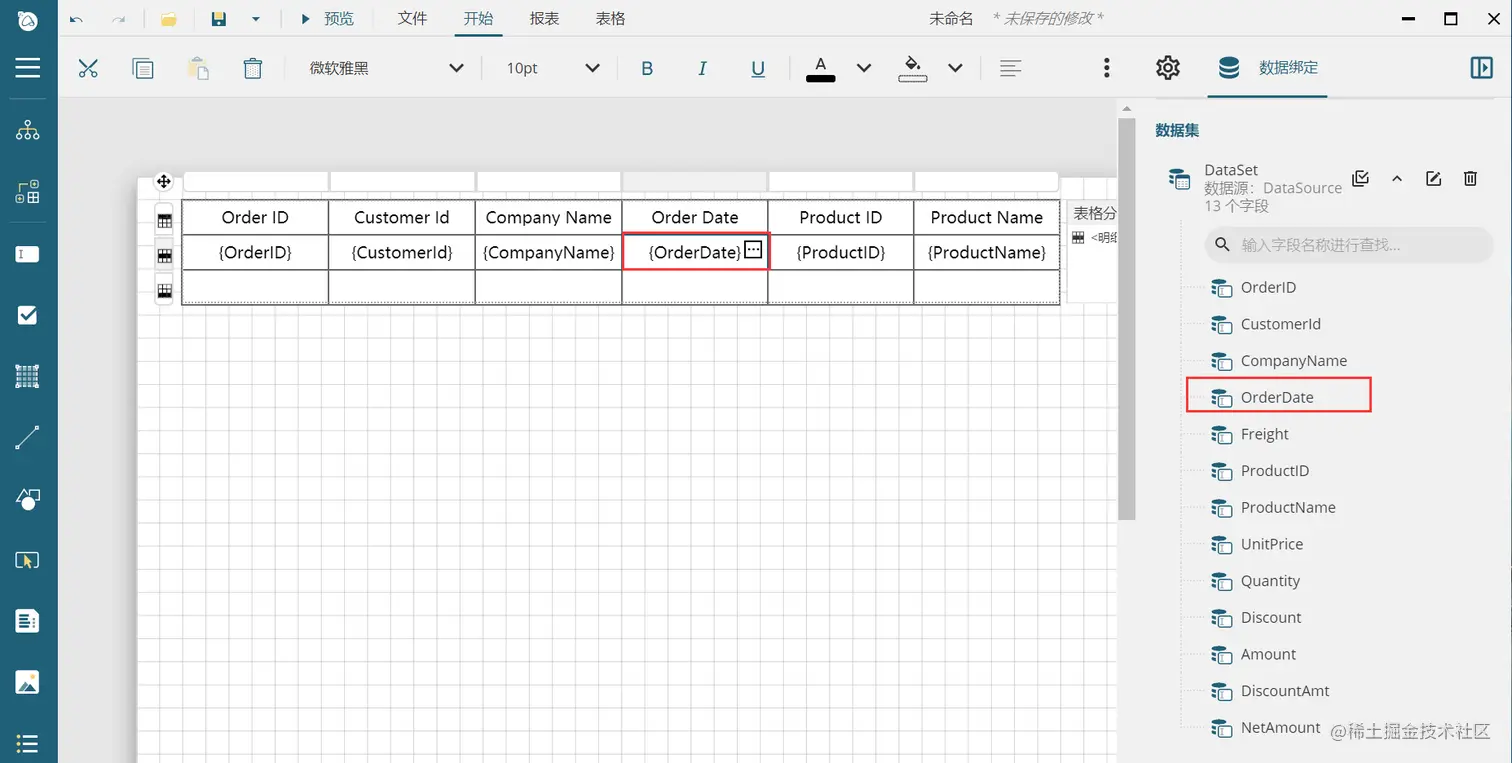This screenshot has width=1512, height=763.
Task: Click the Undo arrow
Action: pos(77,19)
